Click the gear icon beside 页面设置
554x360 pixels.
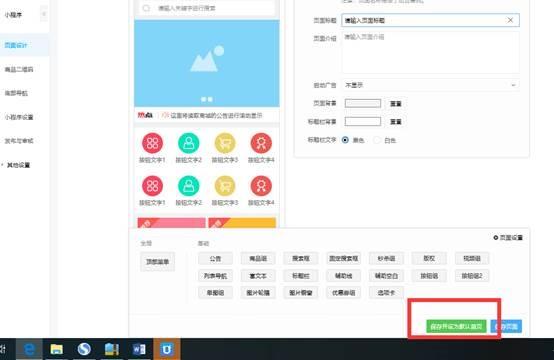(x=496, y=237)
